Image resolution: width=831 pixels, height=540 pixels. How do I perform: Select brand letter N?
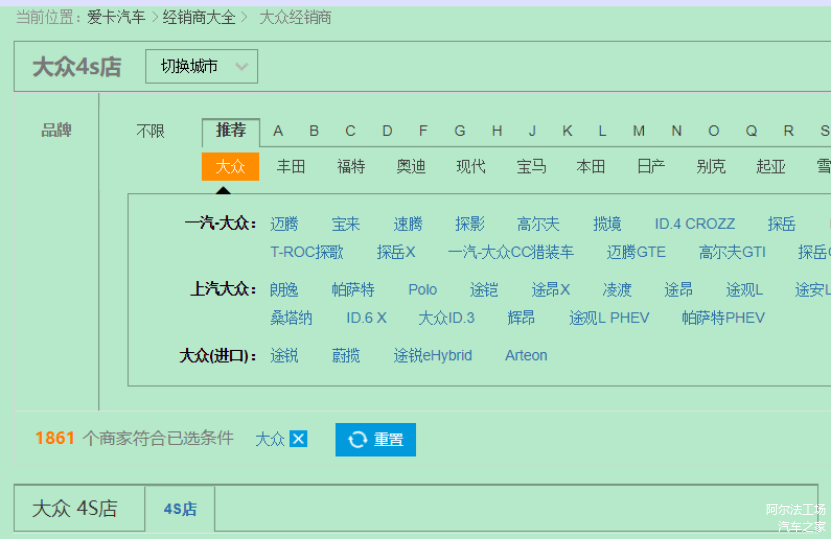(x=676, y=131)
